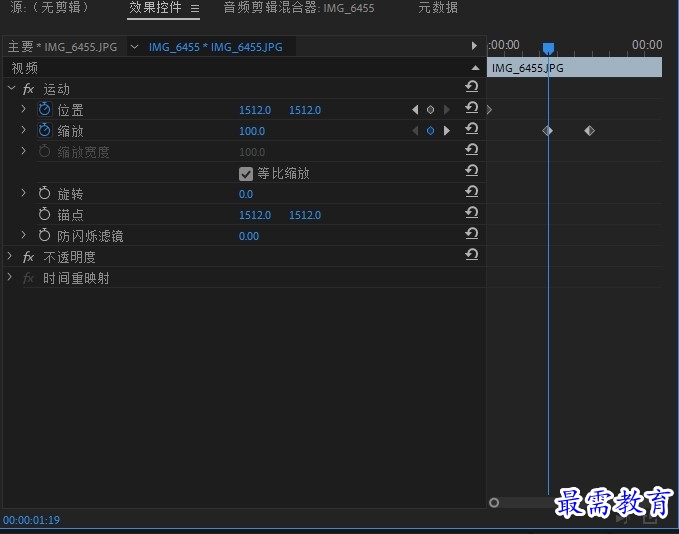This screenshot has width=679, height=534.
Task: Uncheck the 等比缩放 checkbox
Action: (x=246, y=174)
